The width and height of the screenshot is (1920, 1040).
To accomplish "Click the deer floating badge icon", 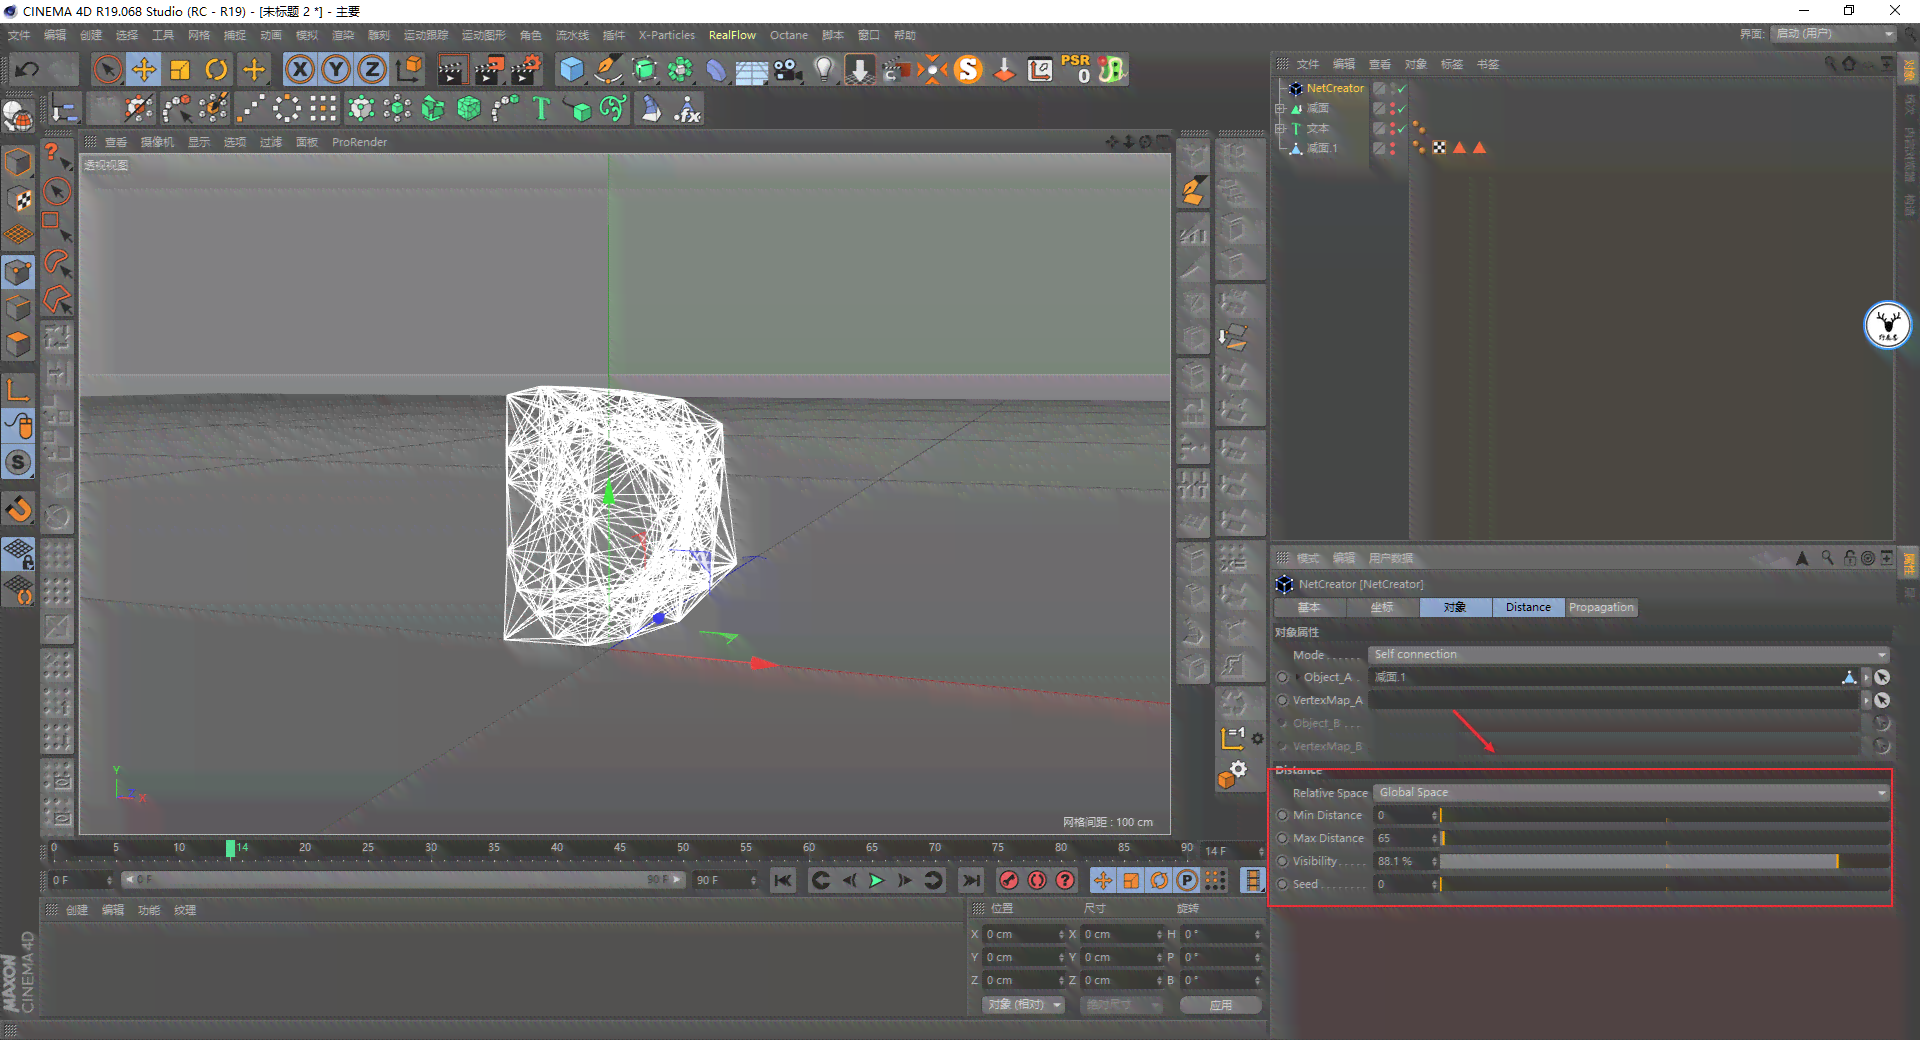I will pyautogui.click(x=1888, y=325).
